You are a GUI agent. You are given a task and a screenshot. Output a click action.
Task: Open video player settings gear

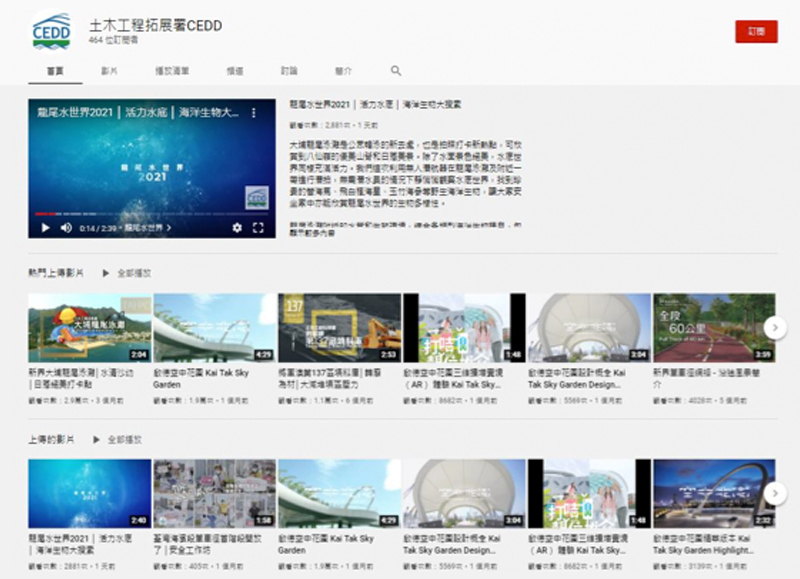click(237, 228)
